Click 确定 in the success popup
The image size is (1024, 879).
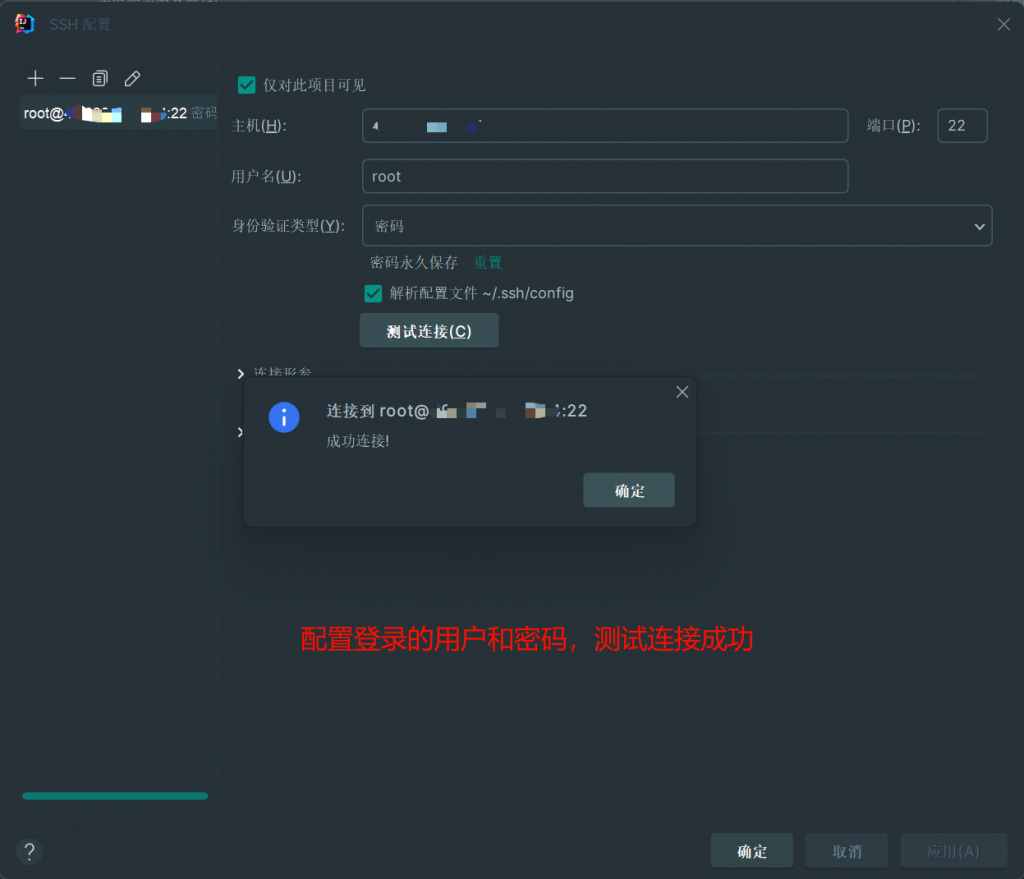click(628, 490)
